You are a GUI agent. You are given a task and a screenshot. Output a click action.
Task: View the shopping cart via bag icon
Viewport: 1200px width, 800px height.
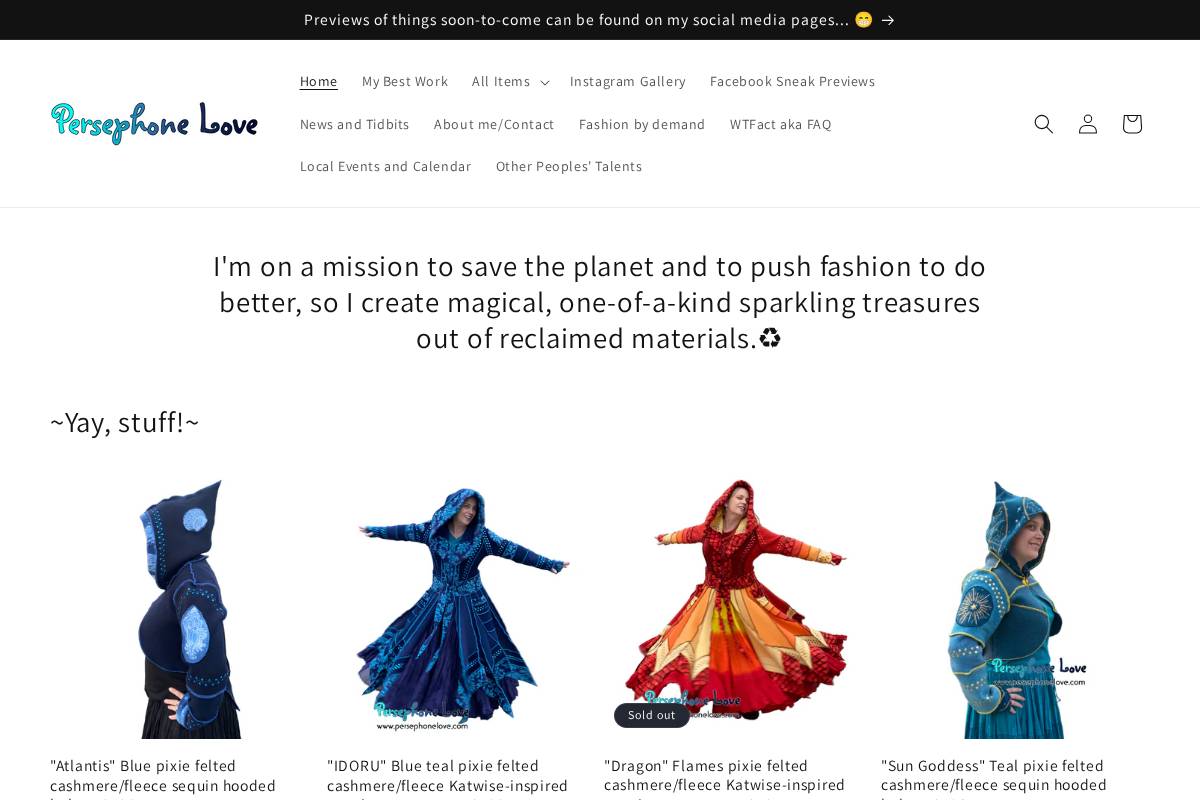(1131, 124)
